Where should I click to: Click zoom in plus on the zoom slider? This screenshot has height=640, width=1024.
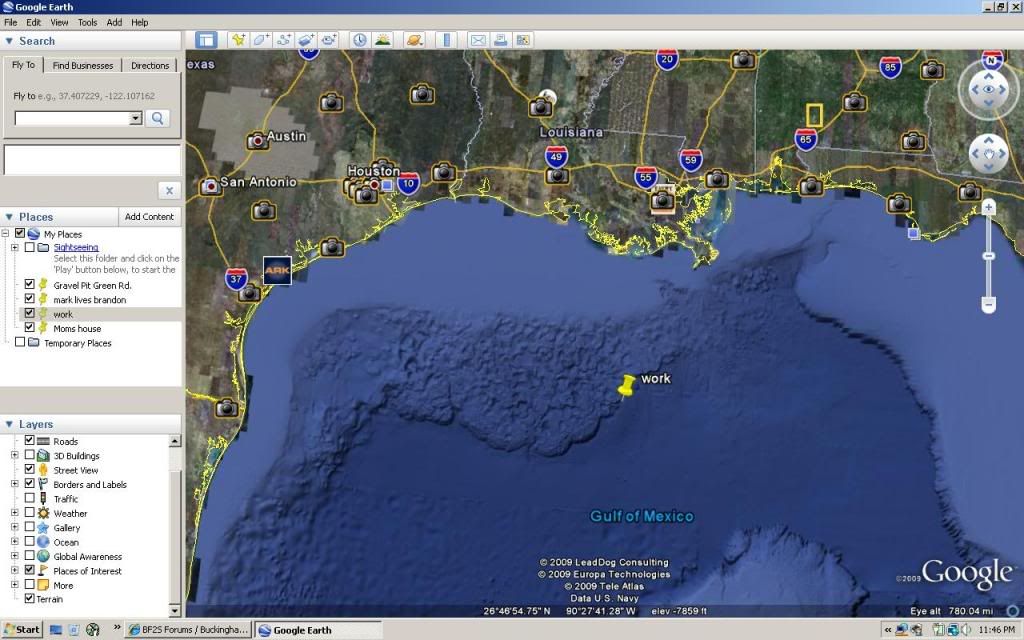pos(989,208)
